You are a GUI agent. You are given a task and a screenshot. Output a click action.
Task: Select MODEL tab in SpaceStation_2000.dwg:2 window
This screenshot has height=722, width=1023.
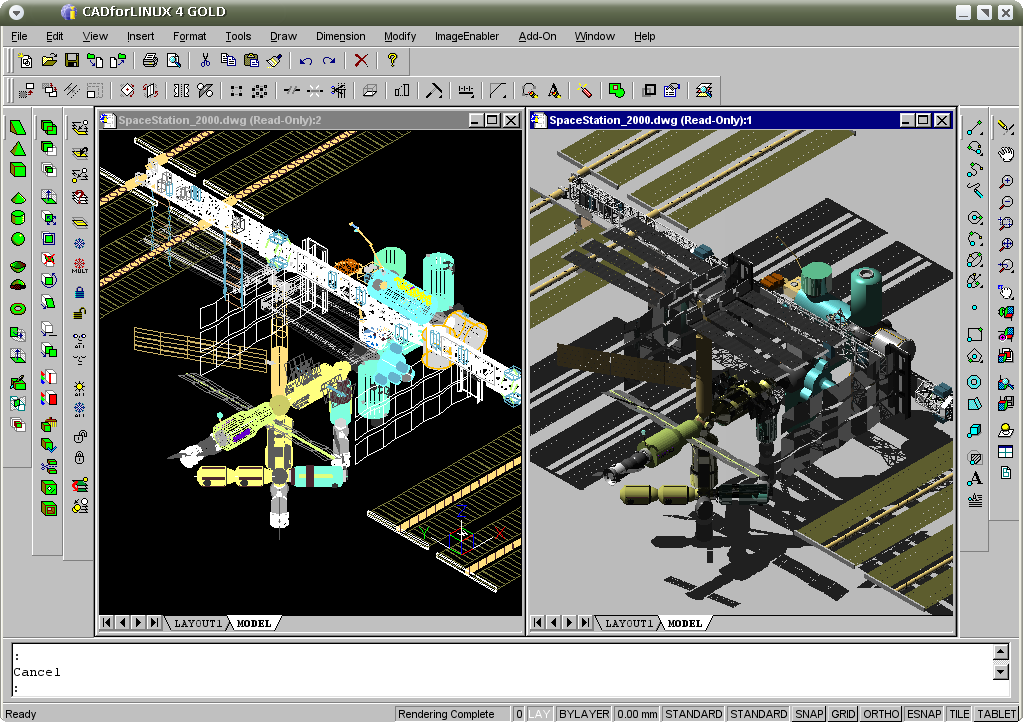[254, 623]
